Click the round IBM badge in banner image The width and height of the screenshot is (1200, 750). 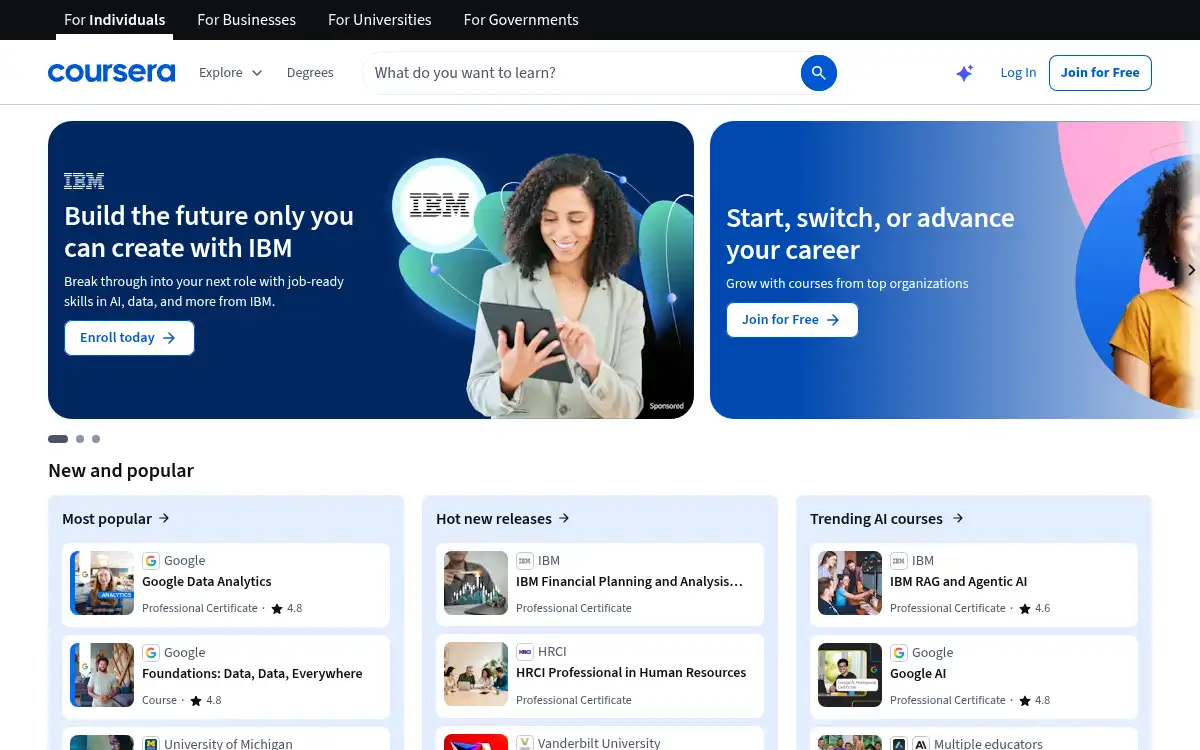pyautogui.click(x=439, y=206)
